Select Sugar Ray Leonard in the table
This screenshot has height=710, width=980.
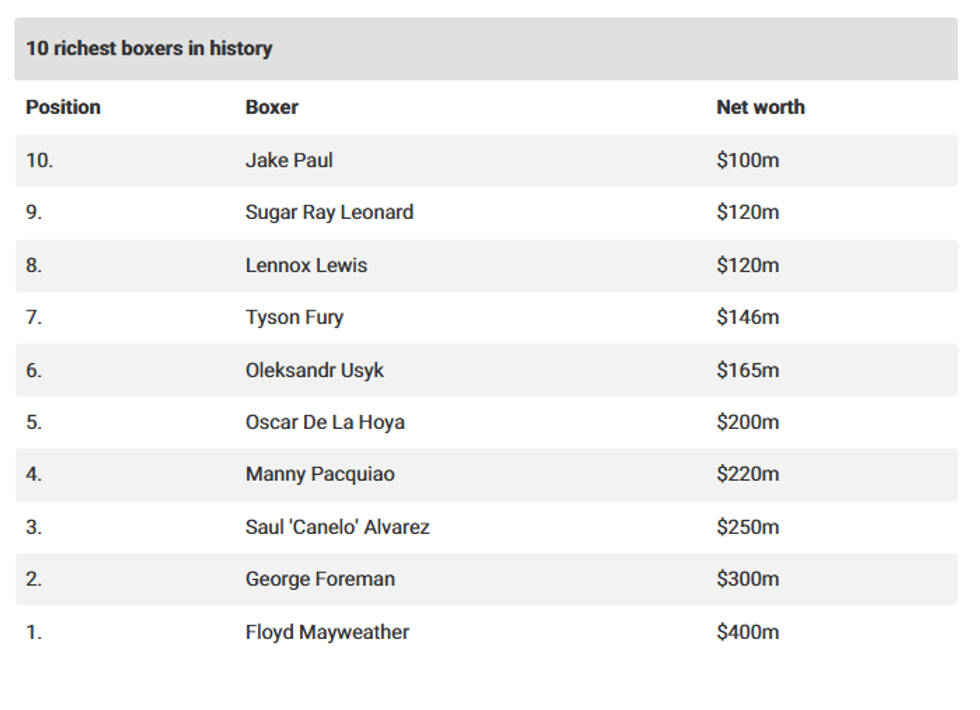(x=329, y=212)
